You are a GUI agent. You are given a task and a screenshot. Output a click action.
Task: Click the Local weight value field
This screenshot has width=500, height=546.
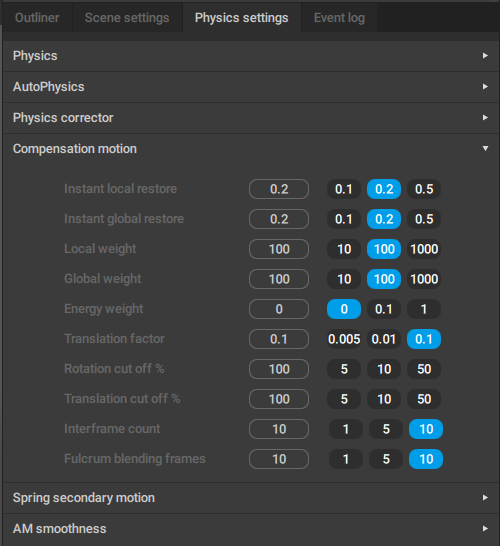coord(279,249)
